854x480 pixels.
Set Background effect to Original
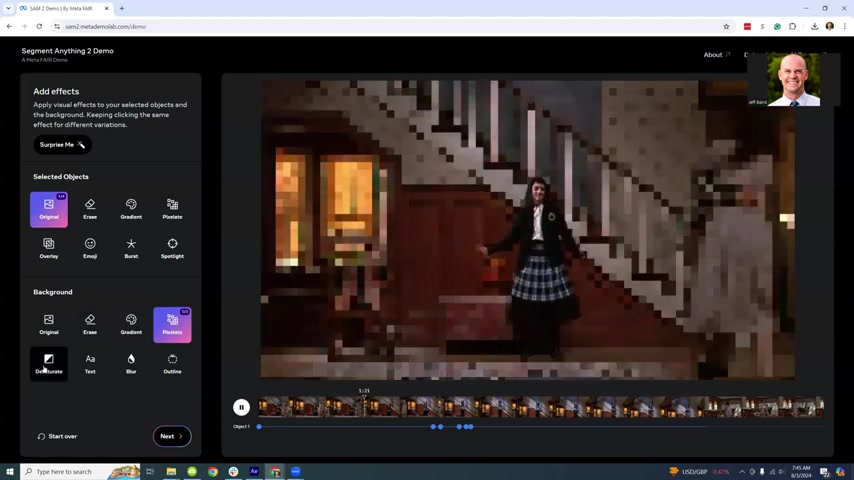pyautogui.click(x=49, y=325)
